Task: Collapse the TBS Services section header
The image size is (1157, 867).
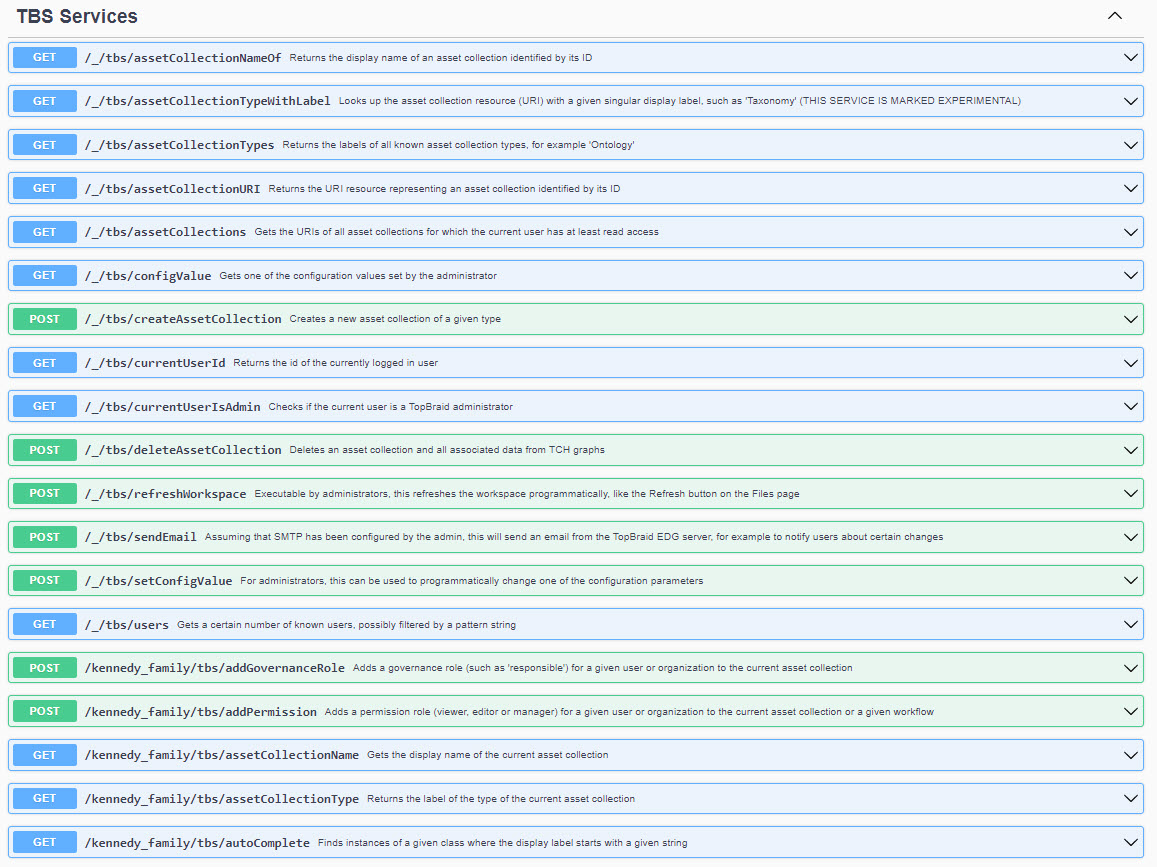Action: pos(1115,16)
